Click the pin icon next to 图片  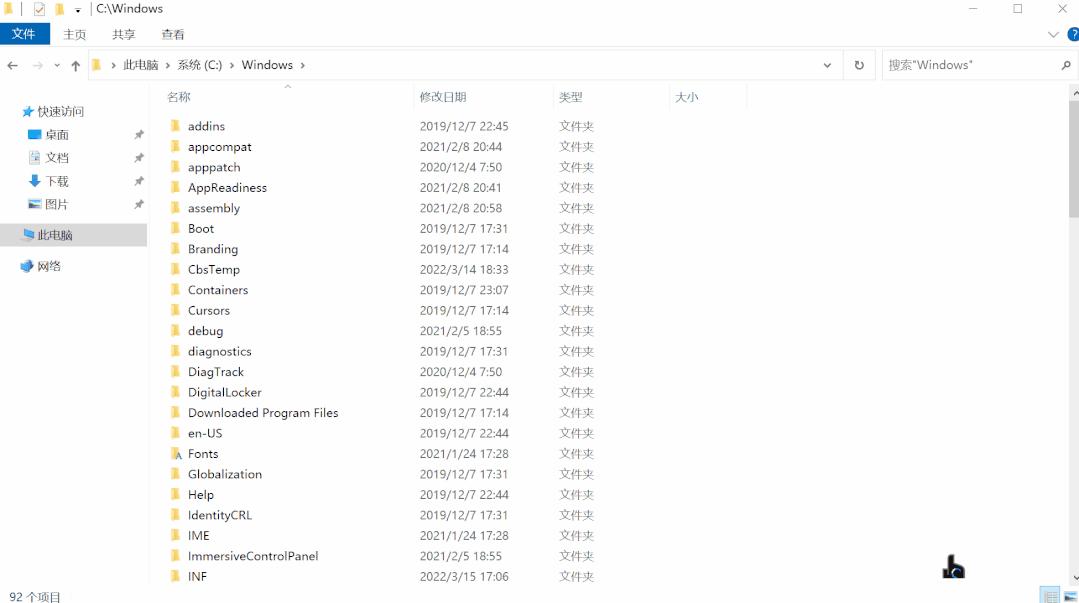[139, 204]
